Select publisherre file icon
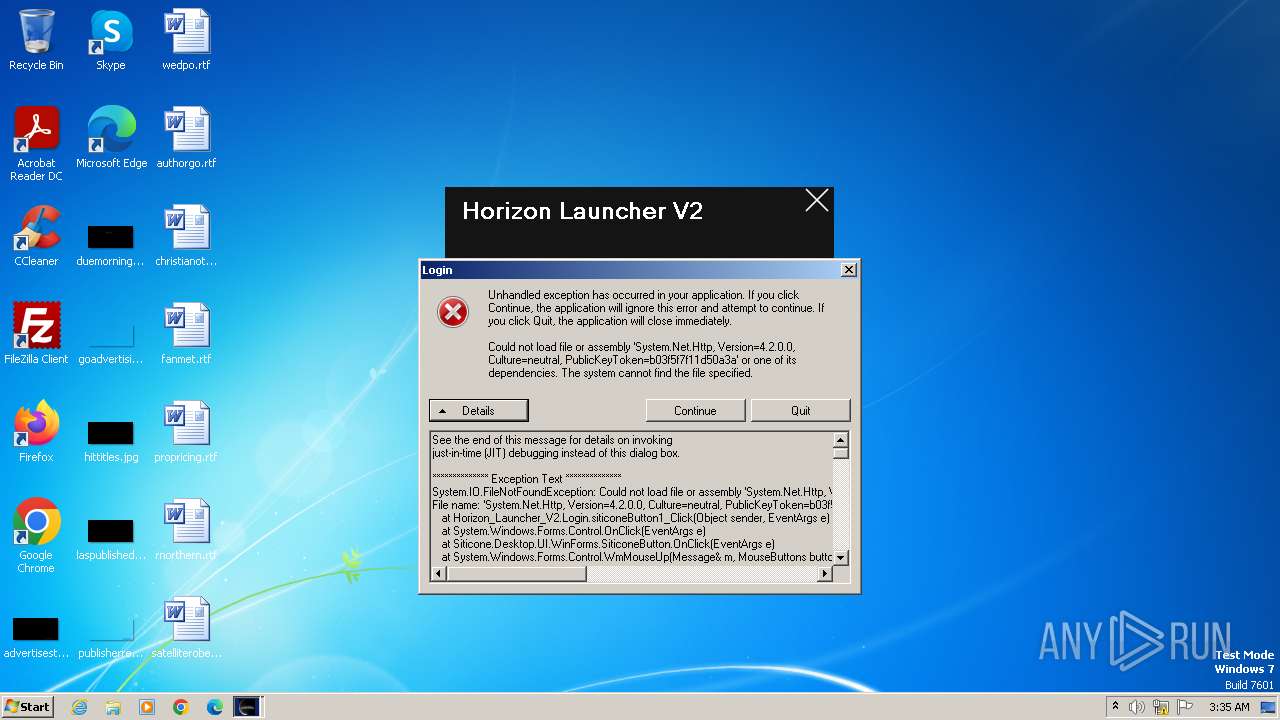The height and width of the screenshot is (720, 1280). [110, 636]
